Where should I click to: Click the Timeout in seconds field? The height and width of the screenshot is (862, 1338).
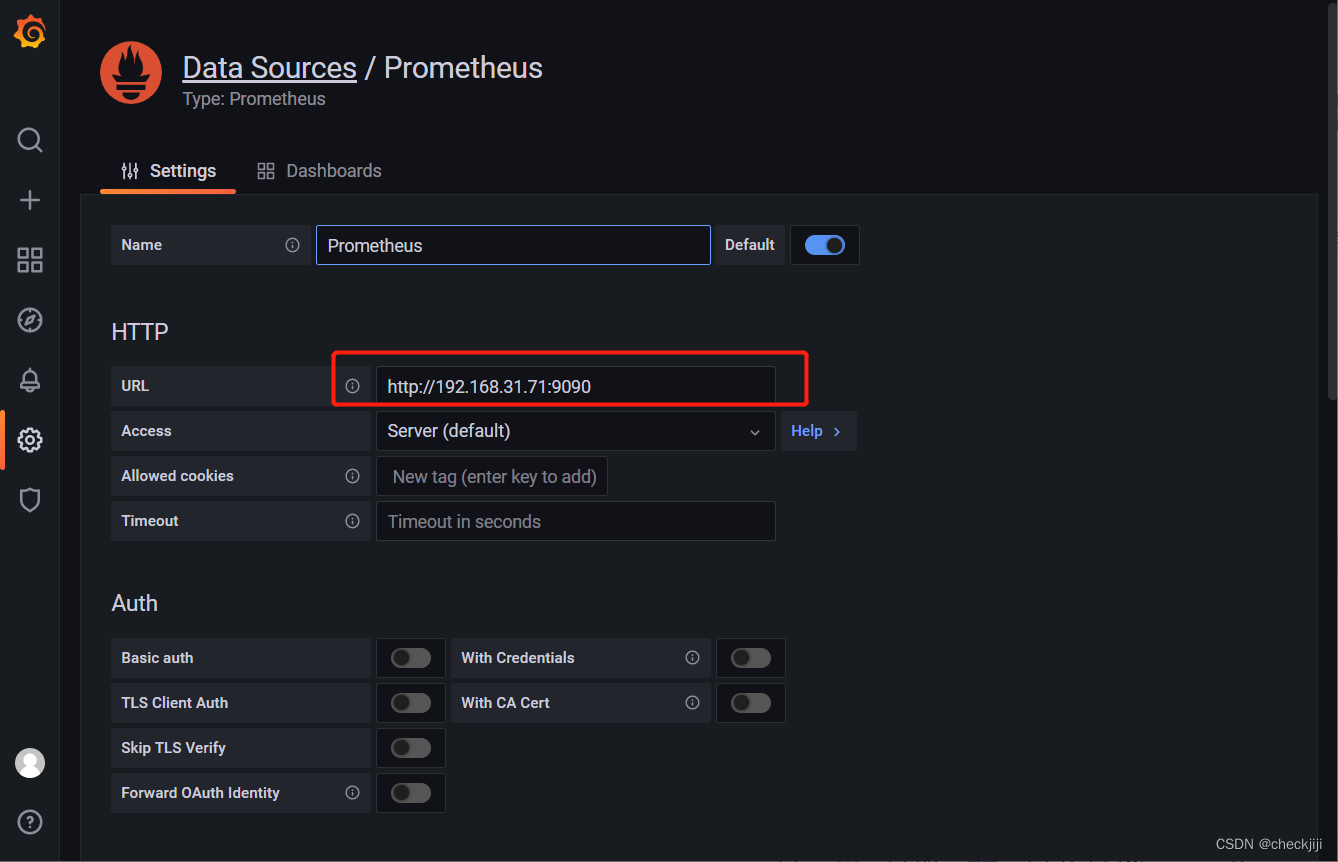click(x=575, y=521)
